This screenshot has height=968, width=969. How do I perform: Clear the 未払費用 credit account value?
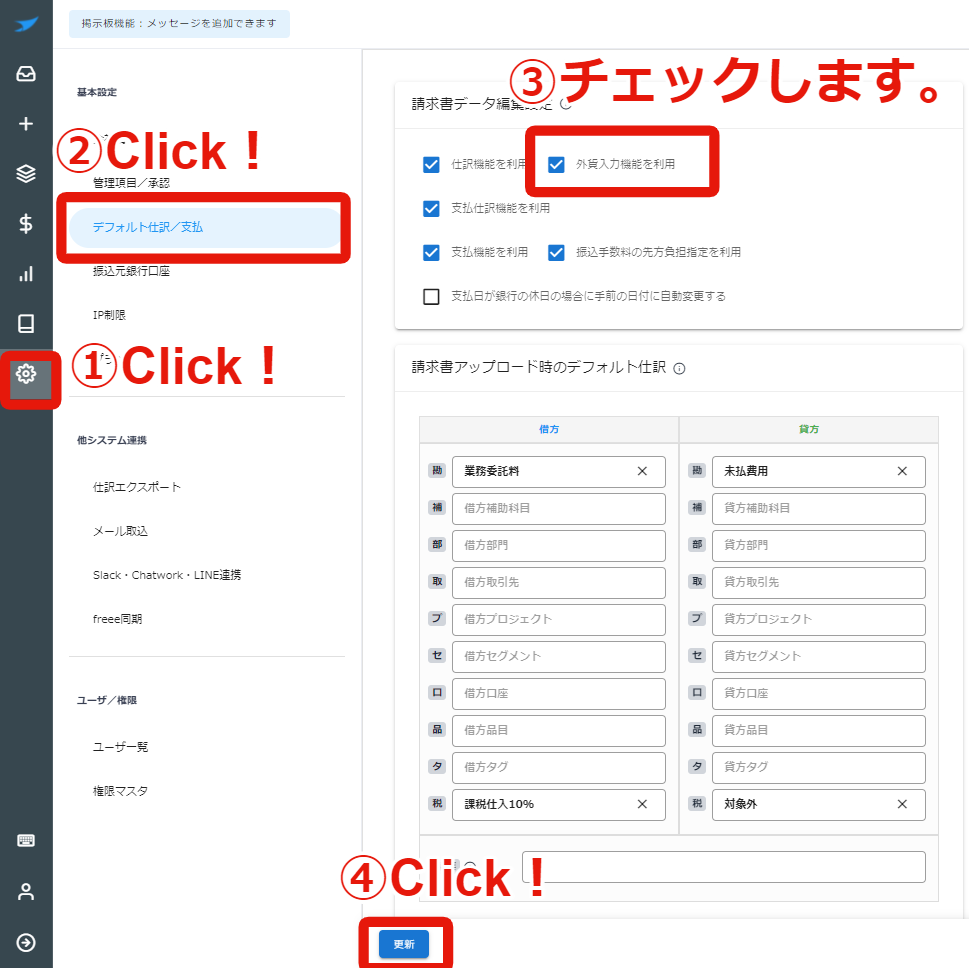click(x=902, y=471)
